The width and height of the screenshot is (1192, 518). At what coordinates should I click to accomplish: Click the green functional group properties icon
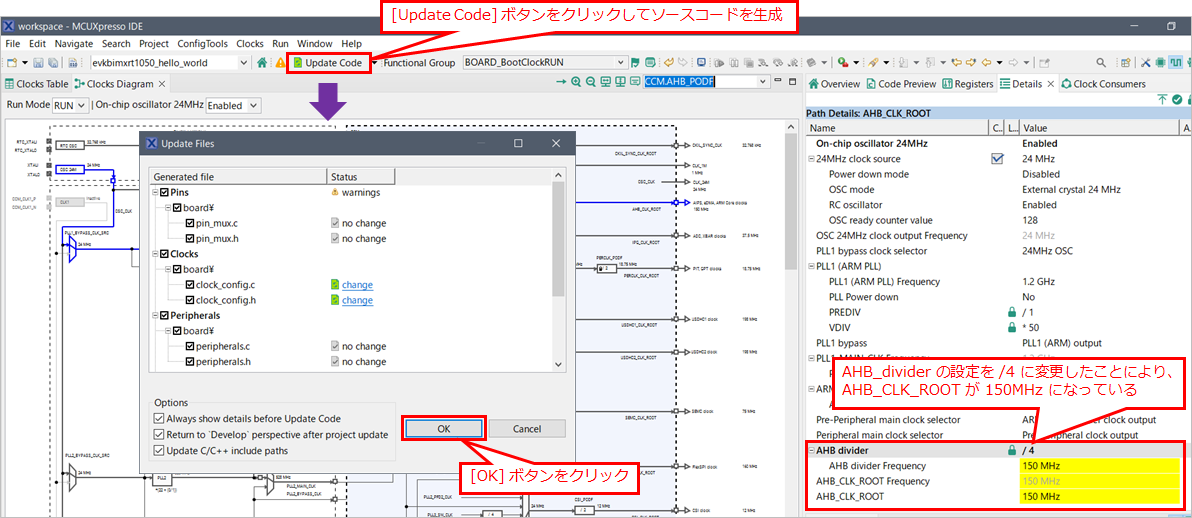(650, 62)
